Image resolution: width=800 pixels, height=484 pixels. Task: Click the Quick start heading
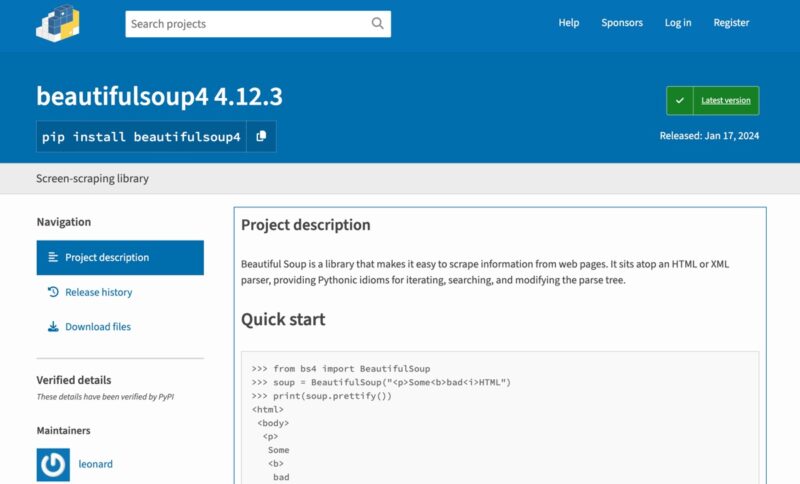click(283, 319)
